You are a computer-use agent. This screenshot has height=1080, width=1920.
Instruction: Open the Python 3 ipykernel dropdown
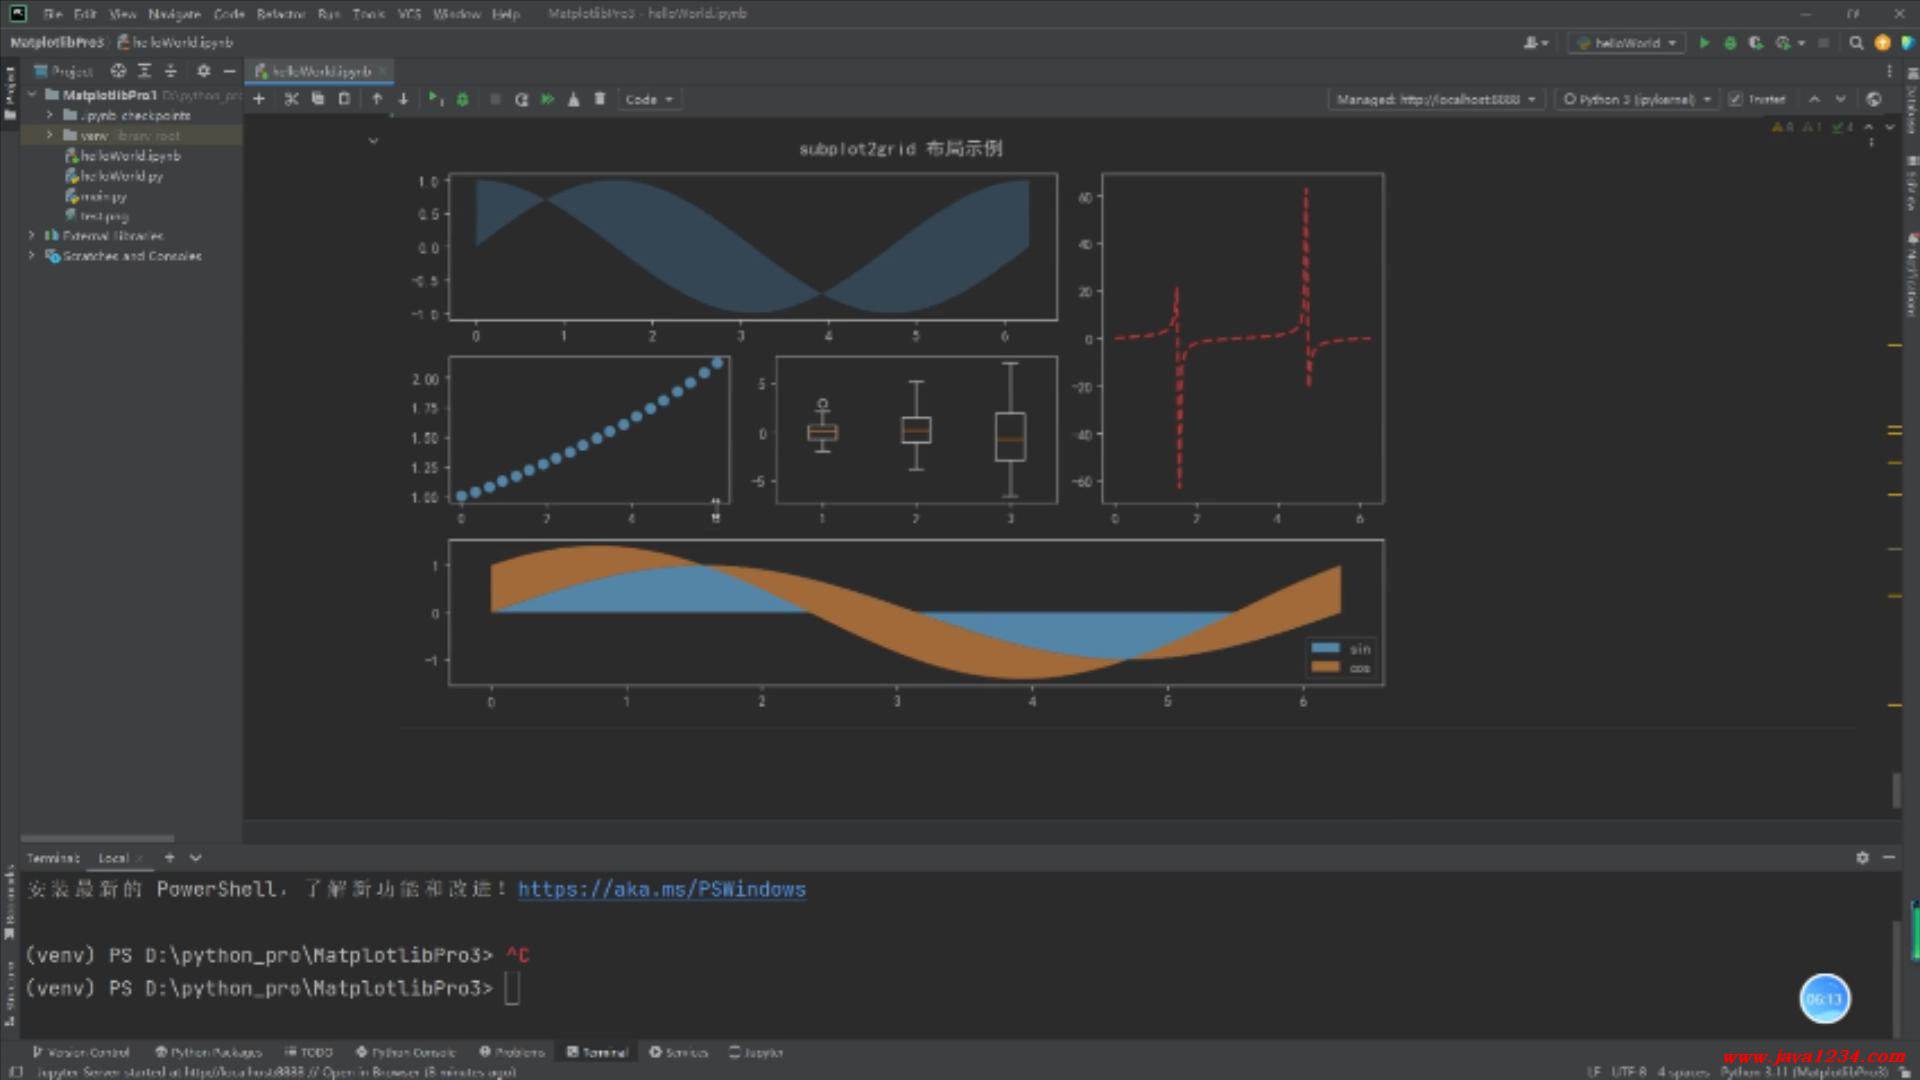(x=1637, y=99)
